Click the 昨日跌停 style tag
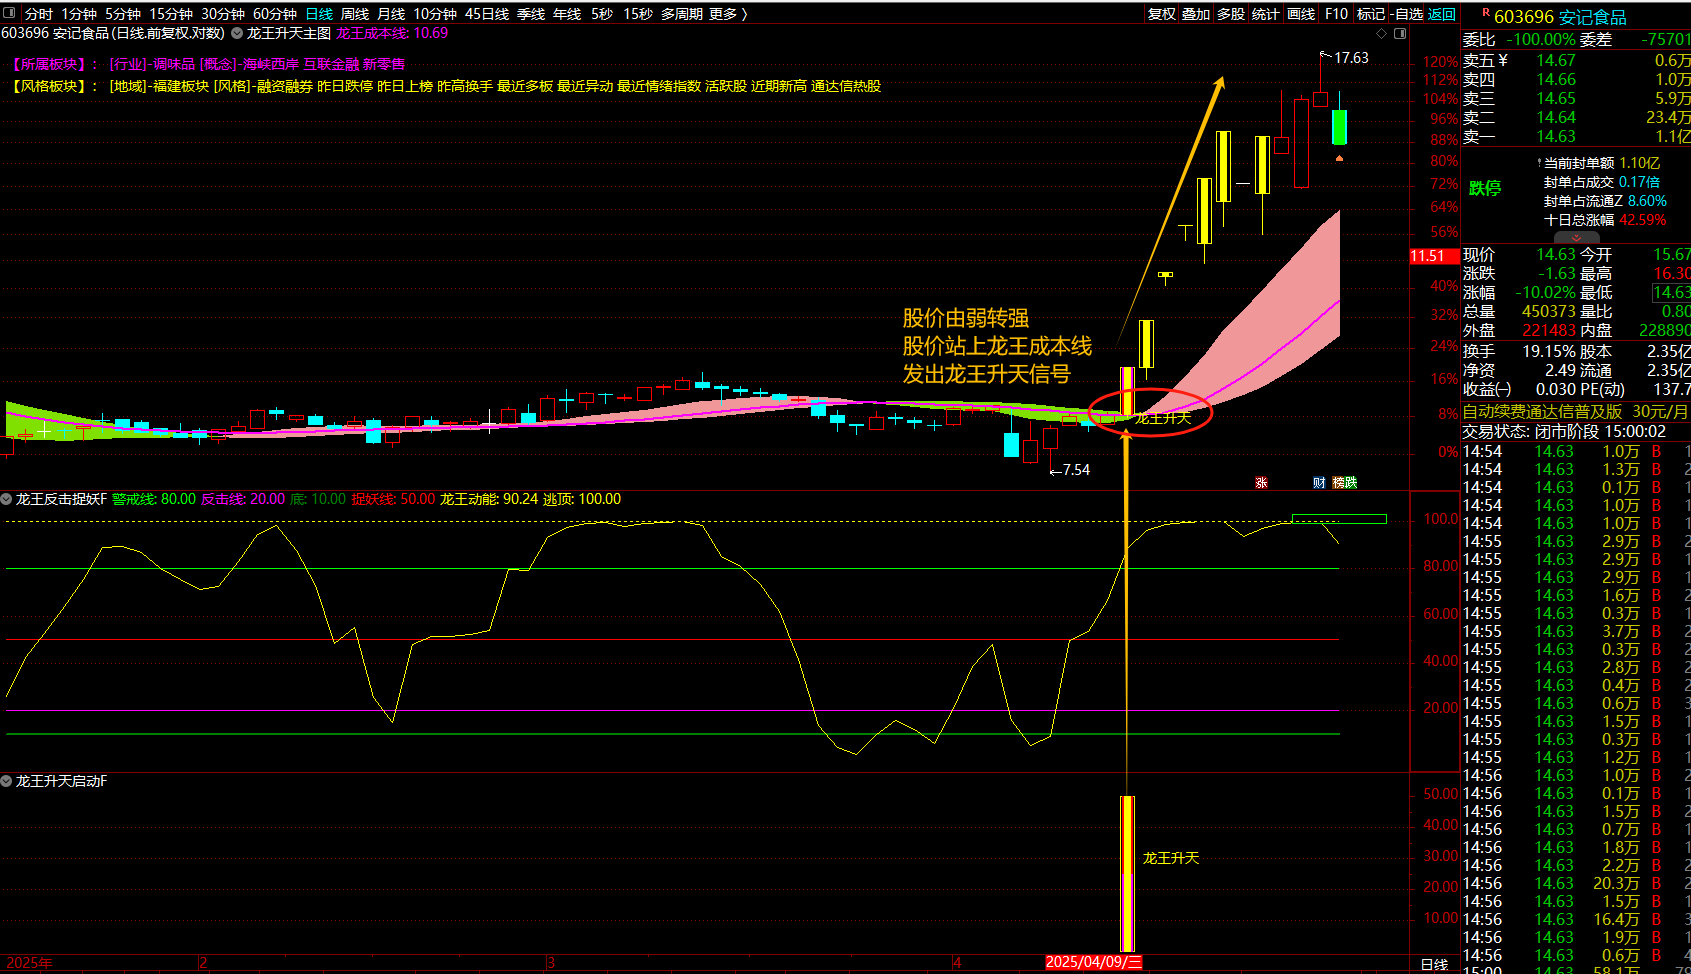The image size is (1691, 974). pos(345,86)
